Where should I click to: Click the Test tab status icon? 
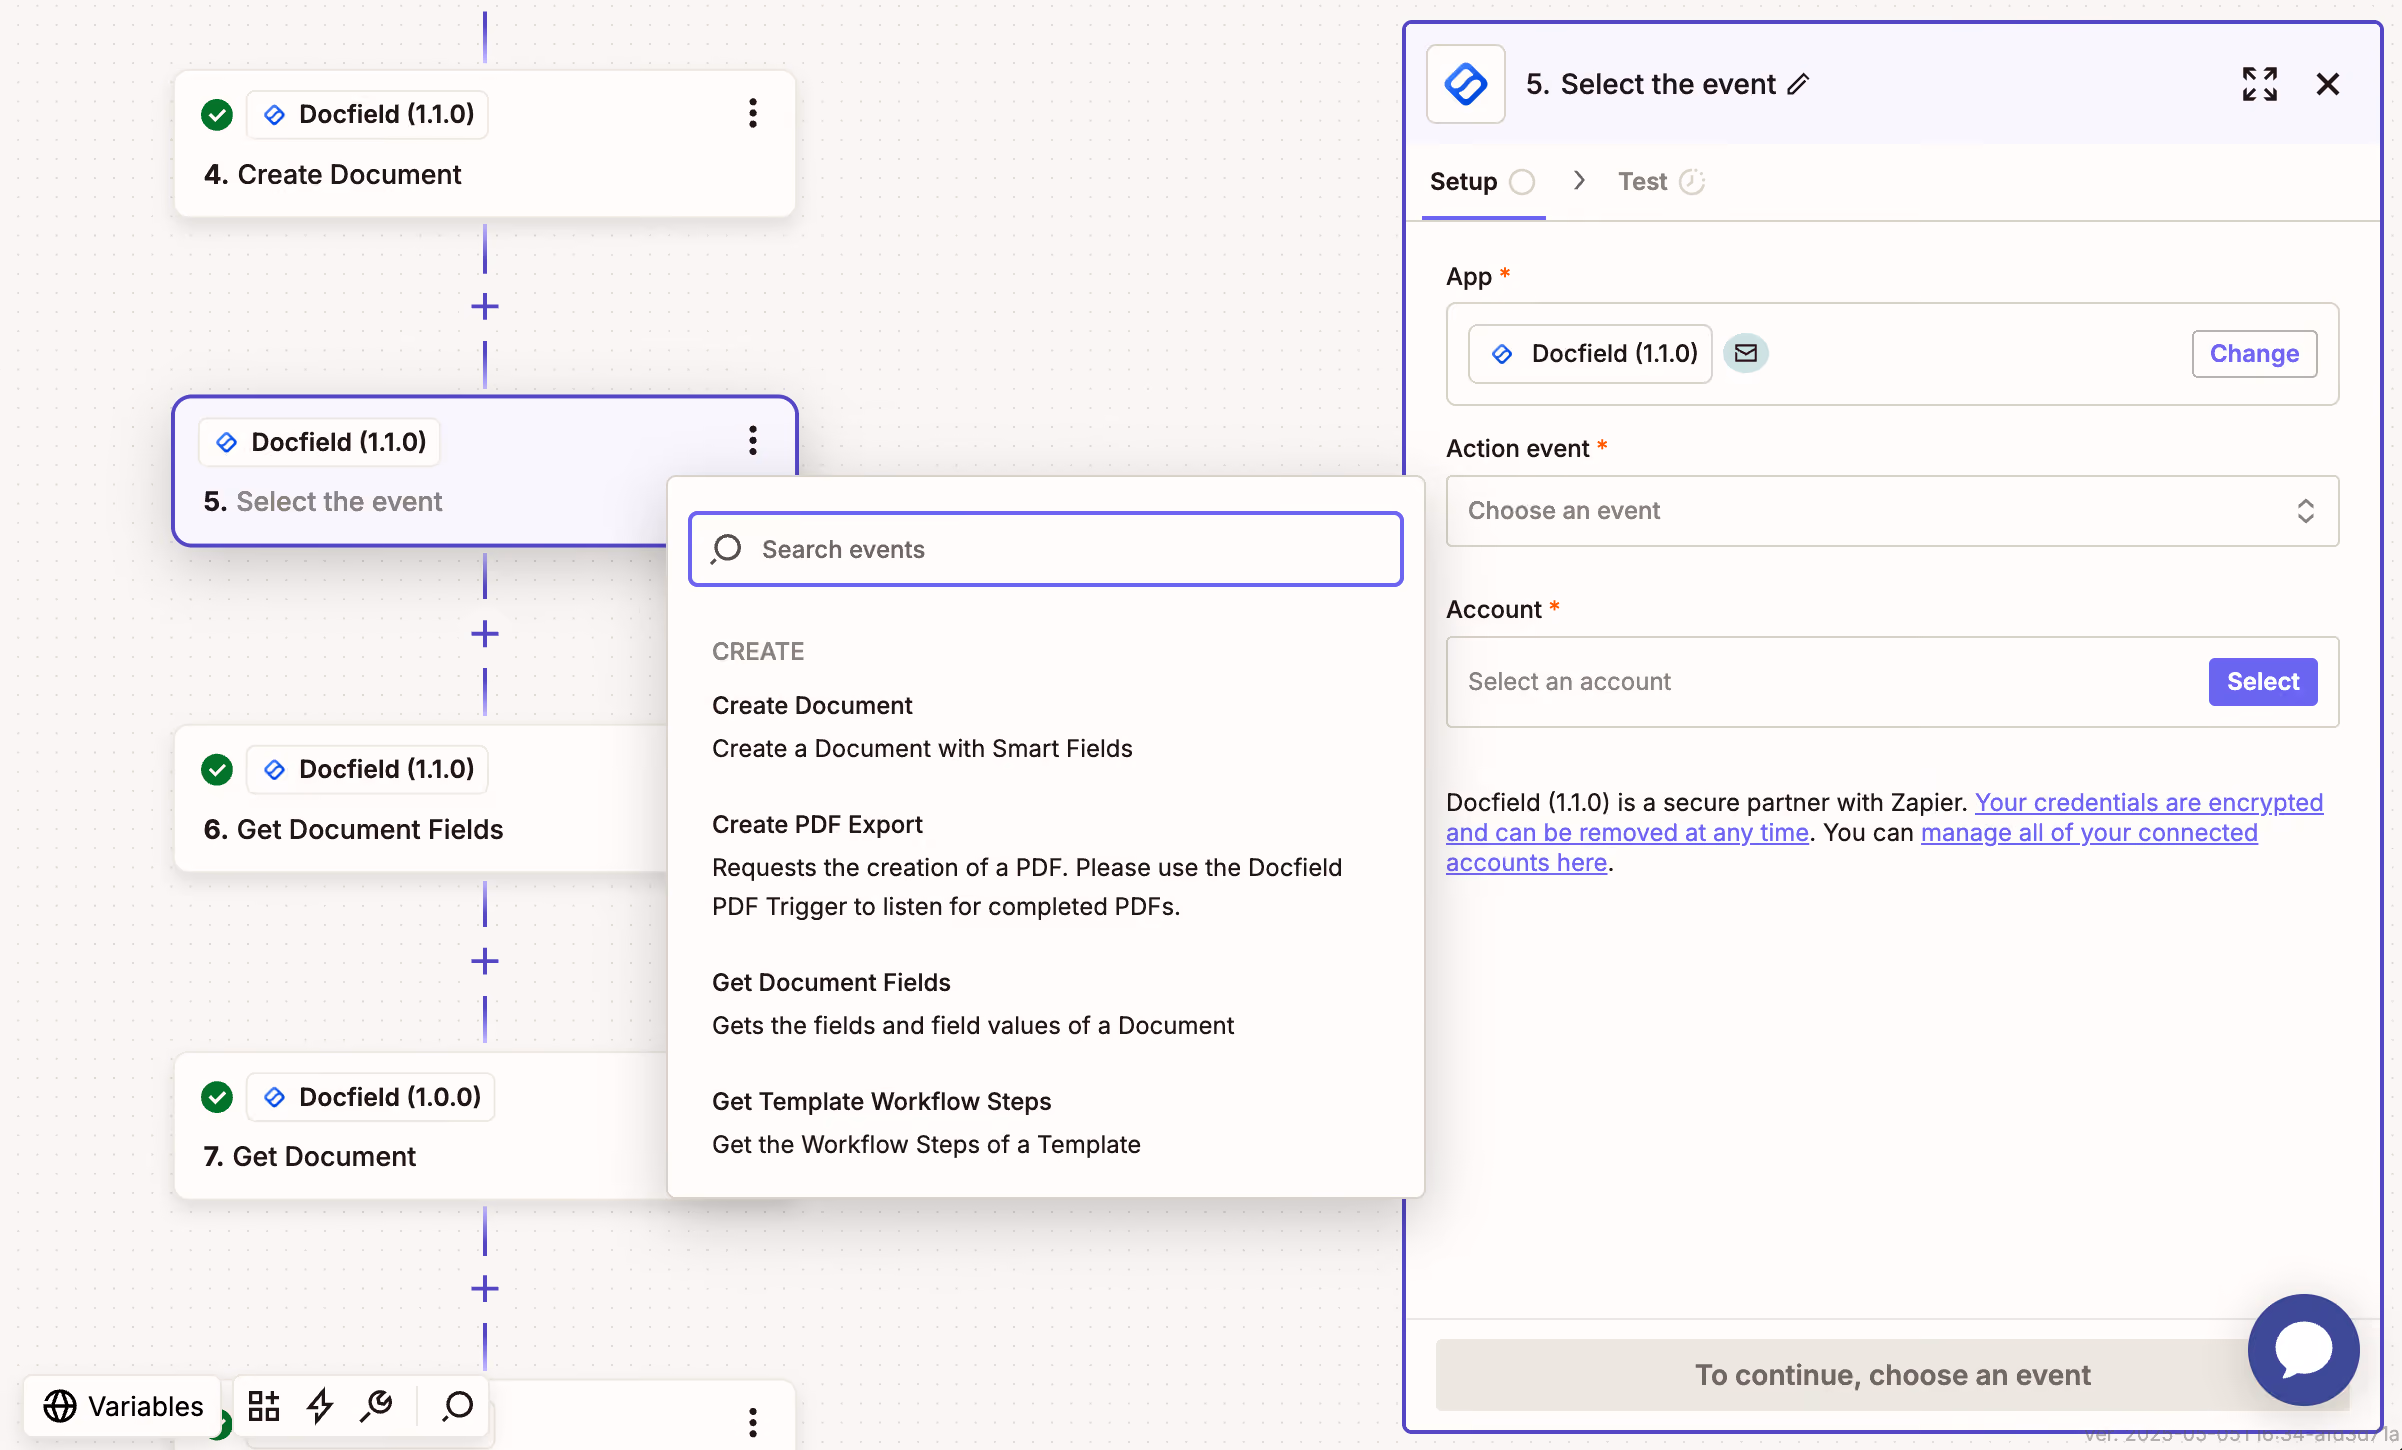pos(1692,182)
